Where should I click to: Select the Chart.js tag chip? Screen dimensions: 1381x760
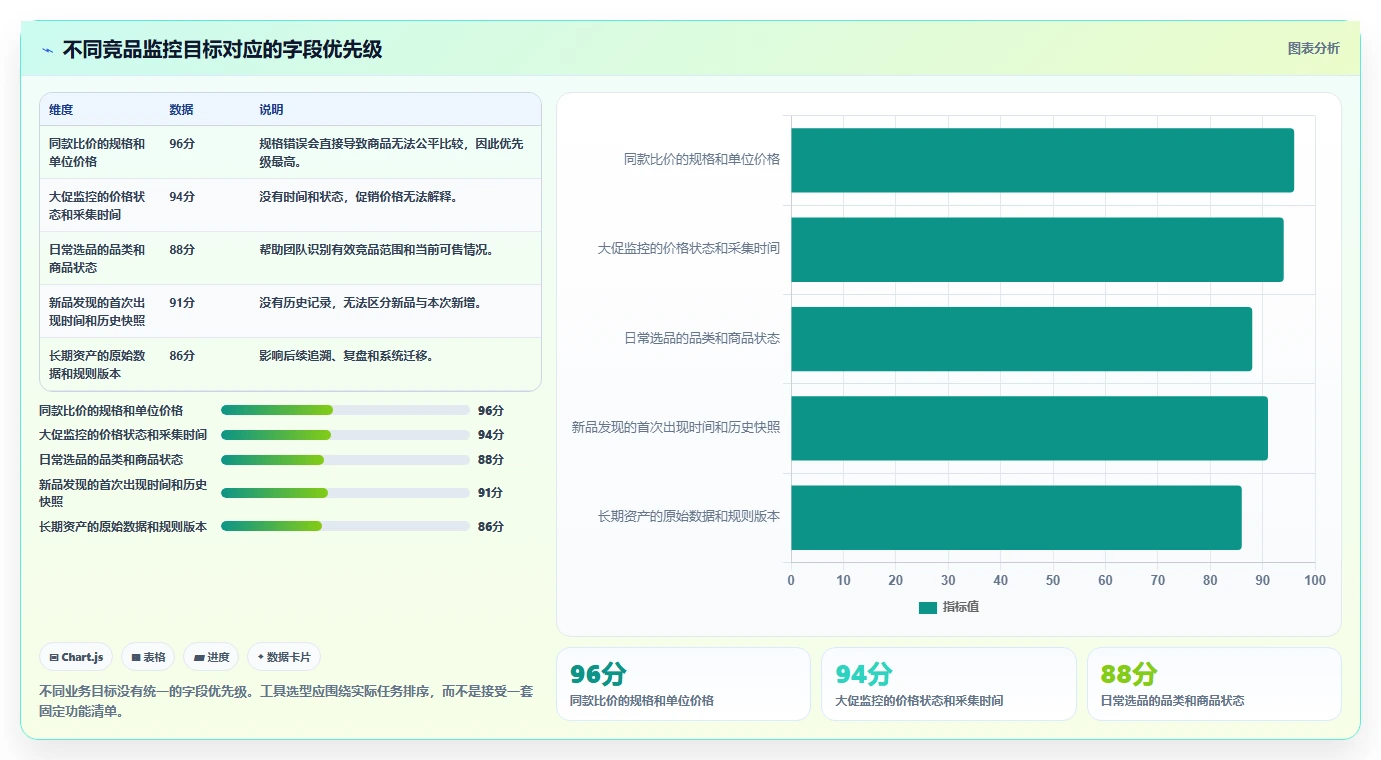click(x=76, y=657)
